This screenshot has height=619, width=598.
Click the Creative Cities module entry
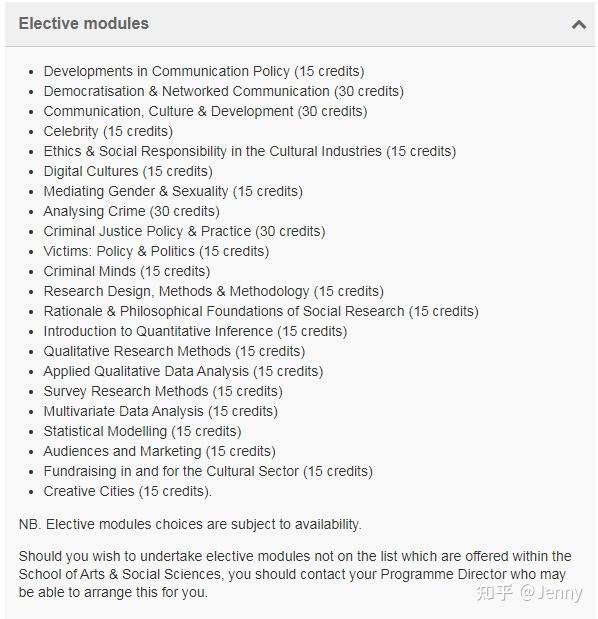[127, 491]
